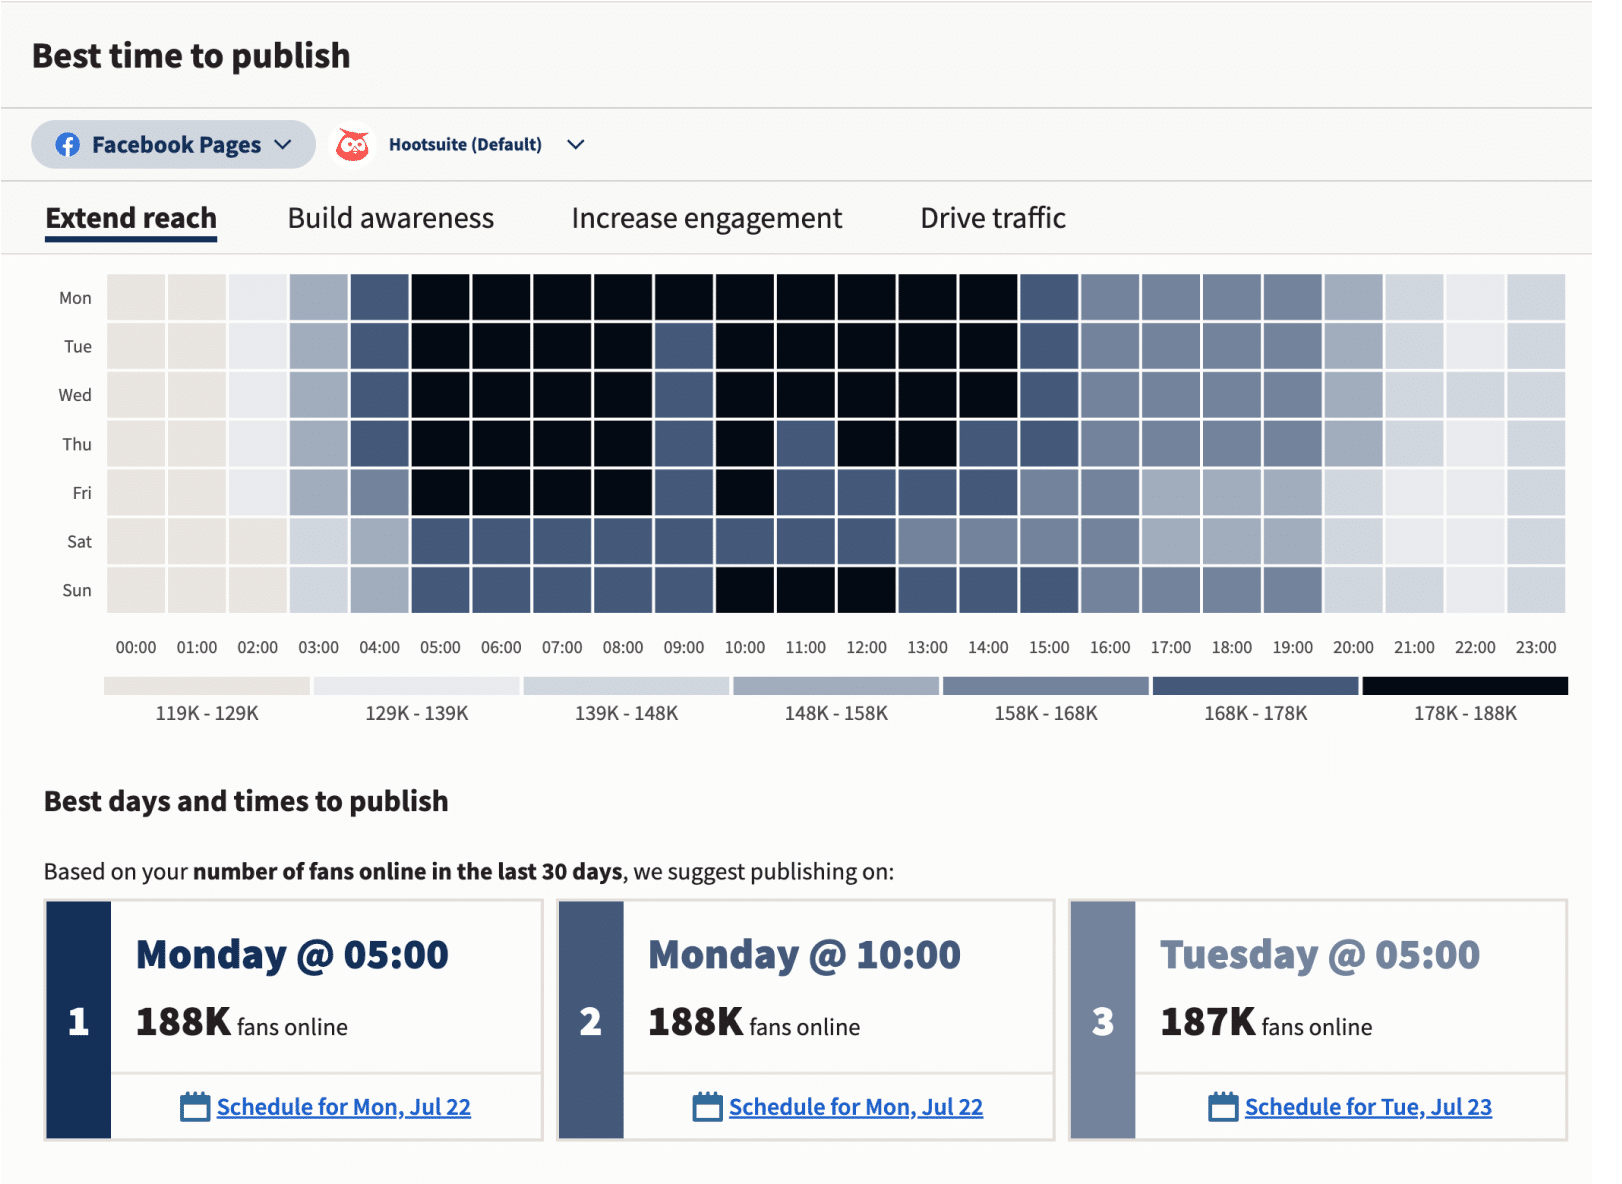Click the 148K - 158K legend segment
The width and height of the screenshot is (1622, 1184).
click(x=835, y=685)
